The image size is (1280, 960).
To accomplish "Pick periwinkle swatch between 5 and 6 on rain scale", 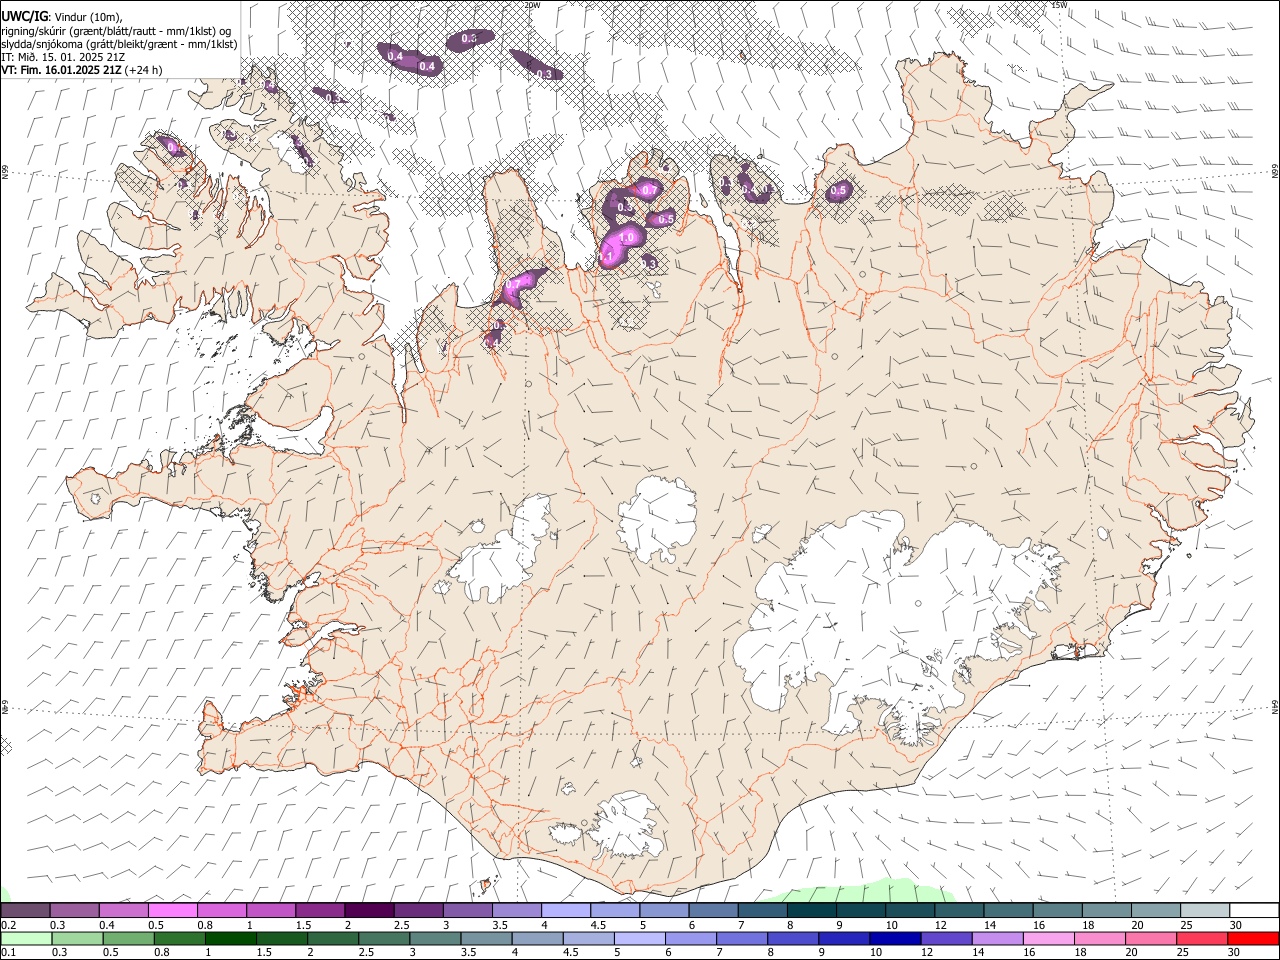I will click(638, 939).
